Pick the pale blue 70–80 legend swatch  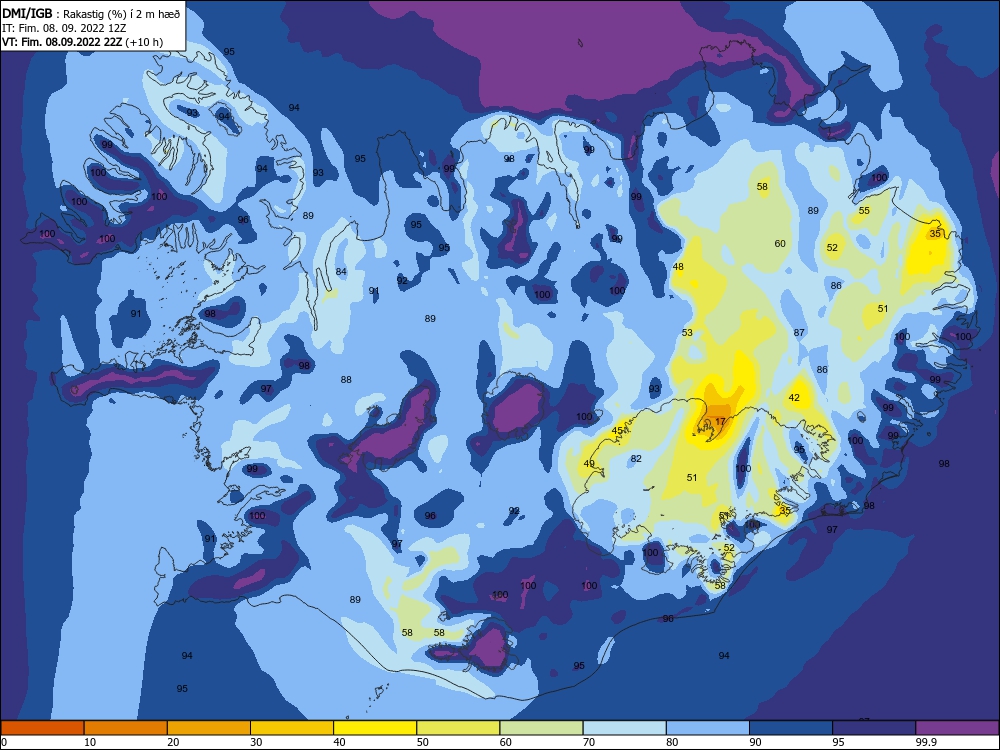pos(624,728)
